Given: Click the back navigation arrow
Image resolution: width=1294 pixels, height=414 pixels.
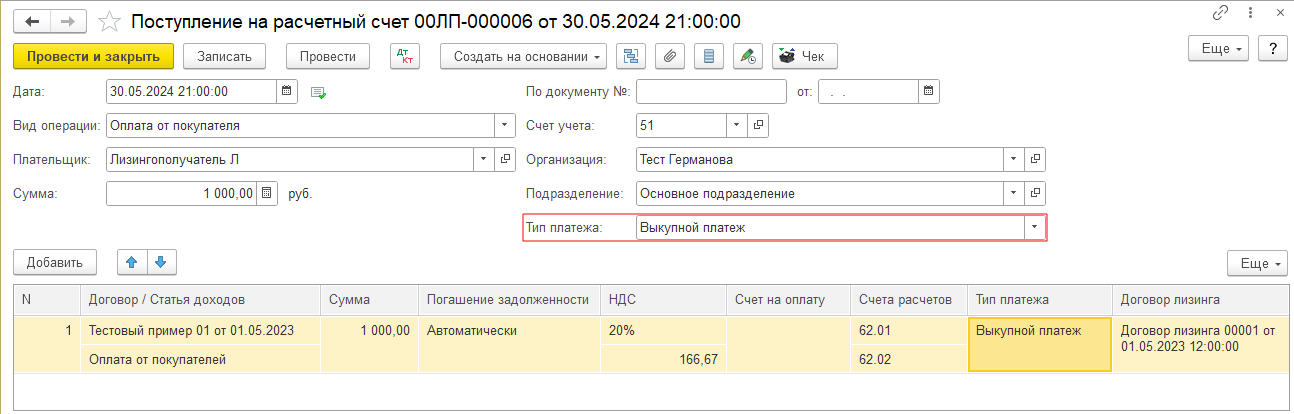Looking at the screenshot, I should point(32,21).
